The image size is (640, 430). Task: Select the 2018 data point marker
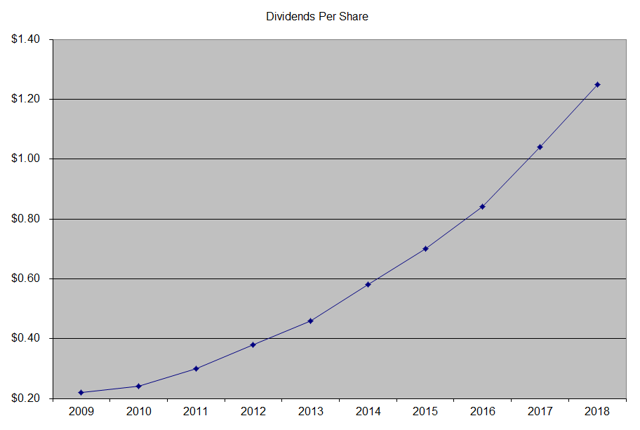pyautogui.click(x=598, y=84)
